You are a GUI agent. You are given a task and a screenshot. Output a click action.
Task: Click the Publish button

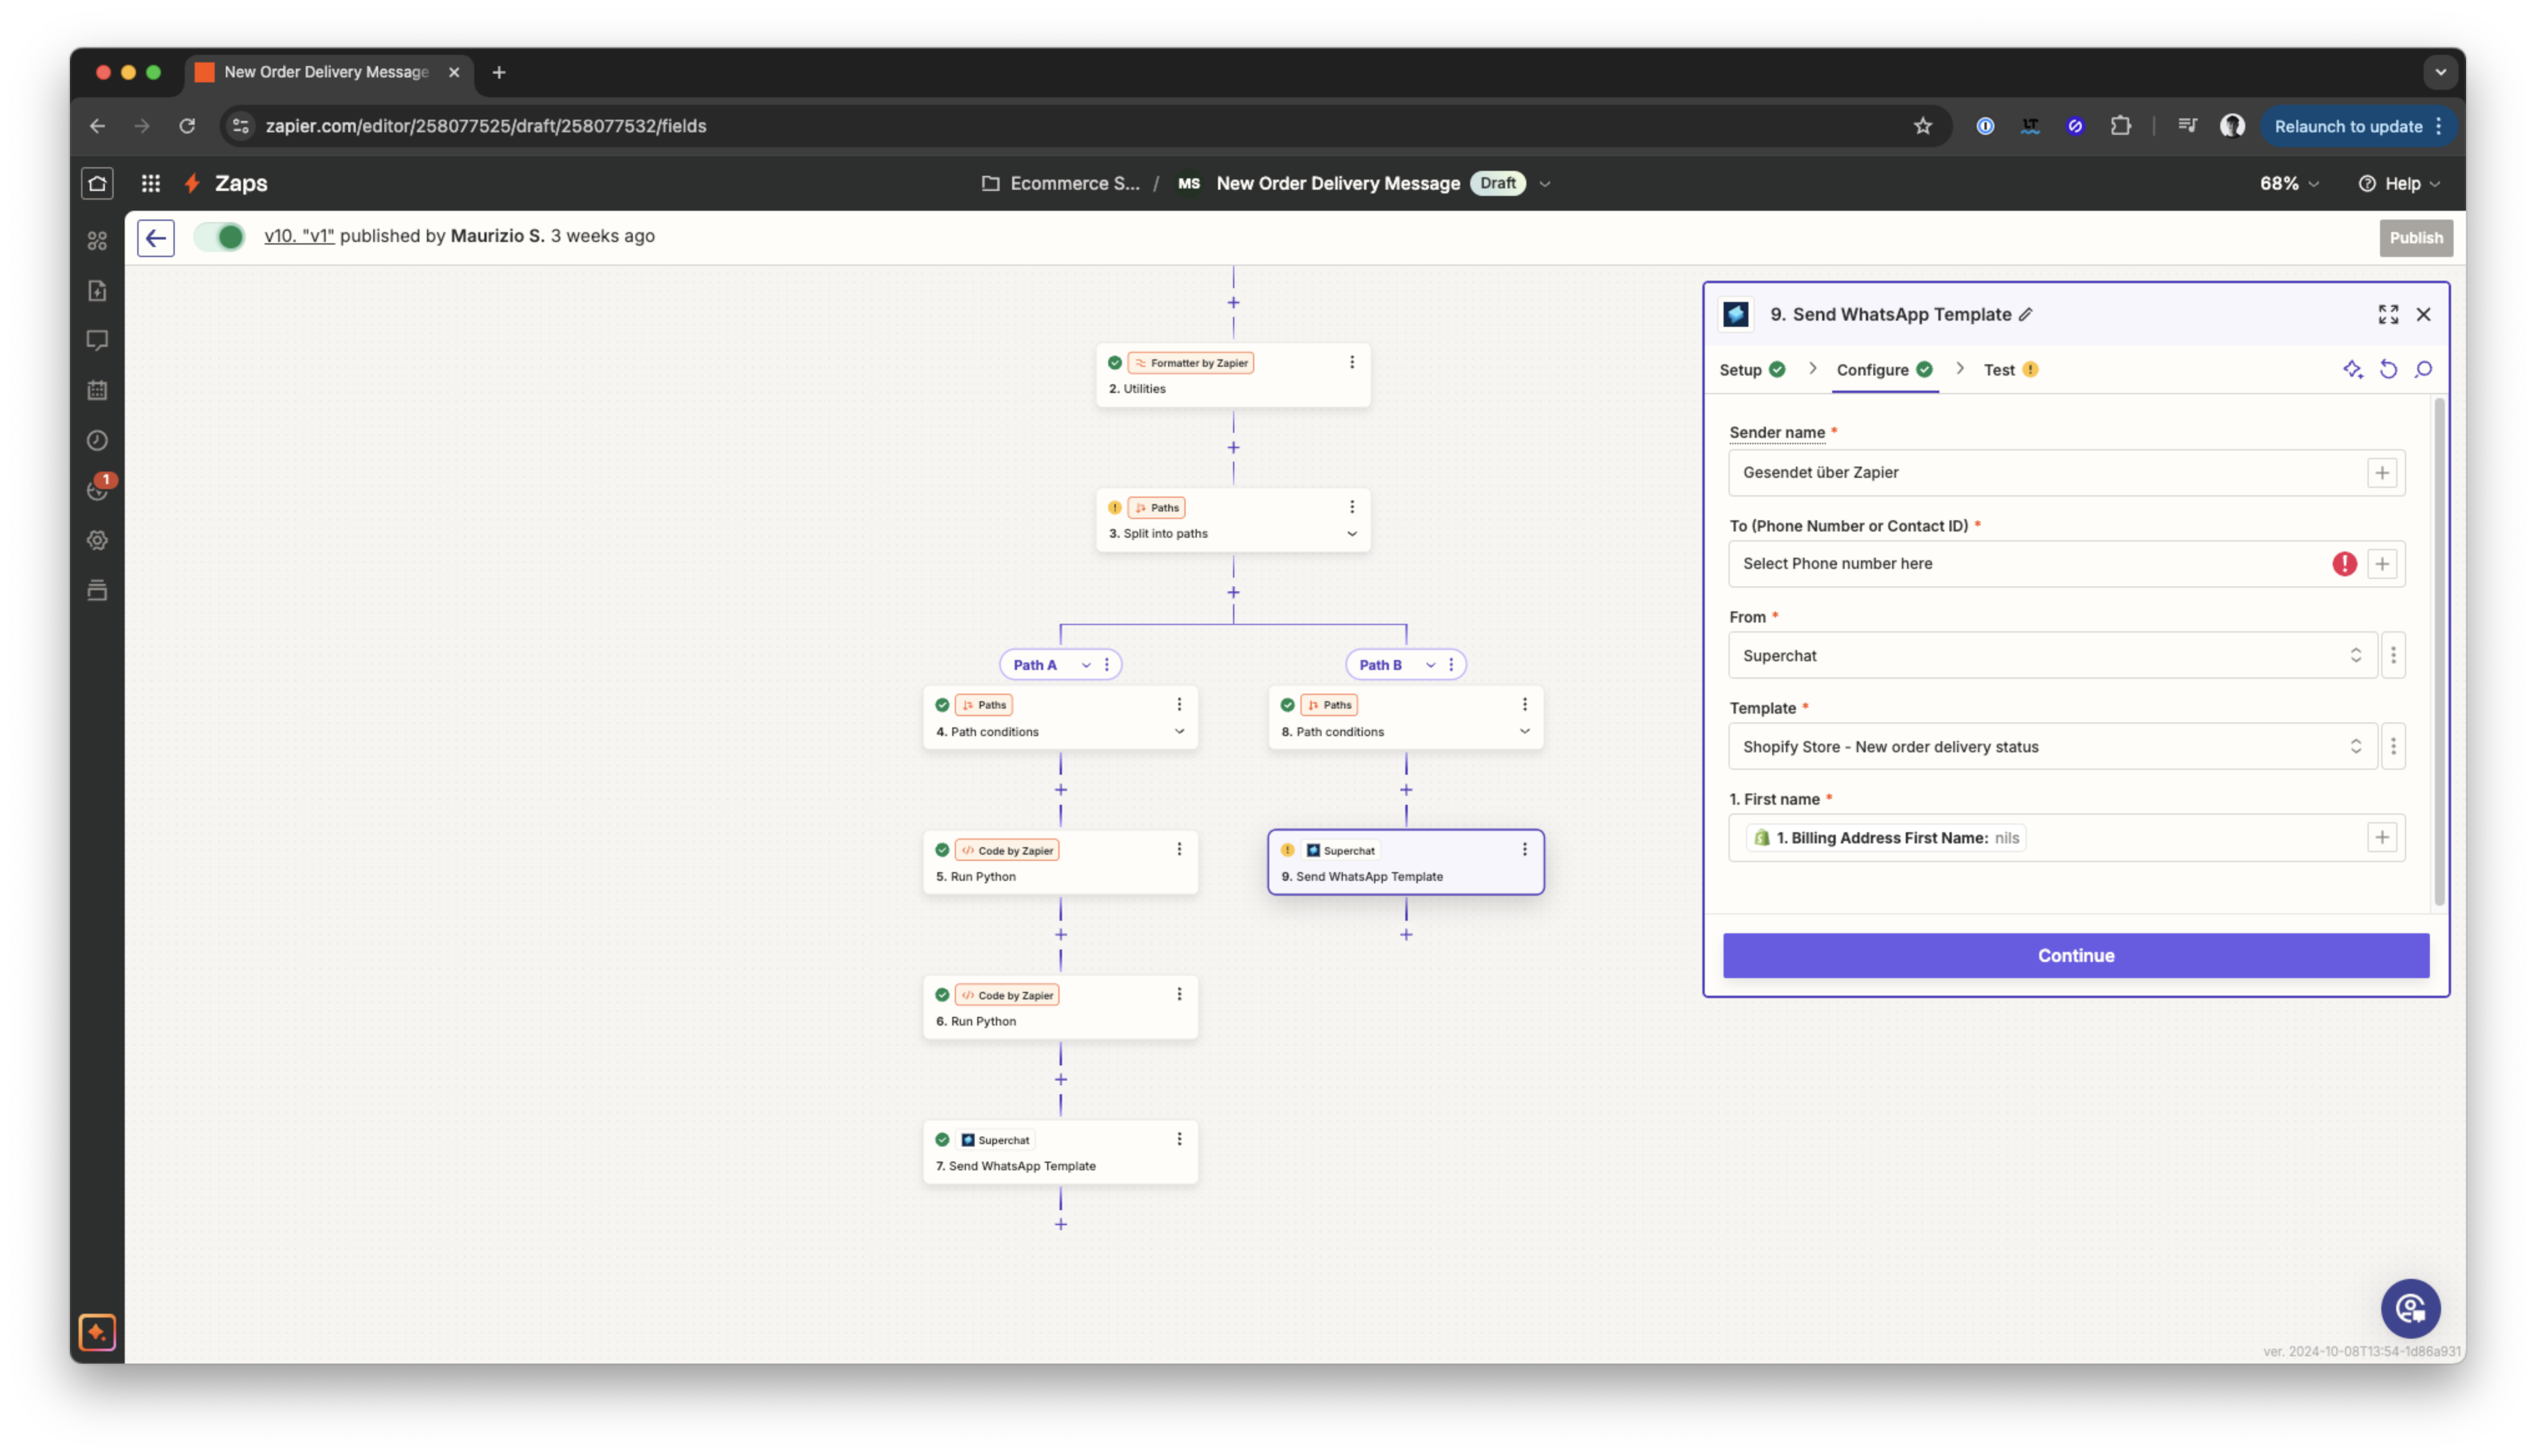click(2416, 237)
